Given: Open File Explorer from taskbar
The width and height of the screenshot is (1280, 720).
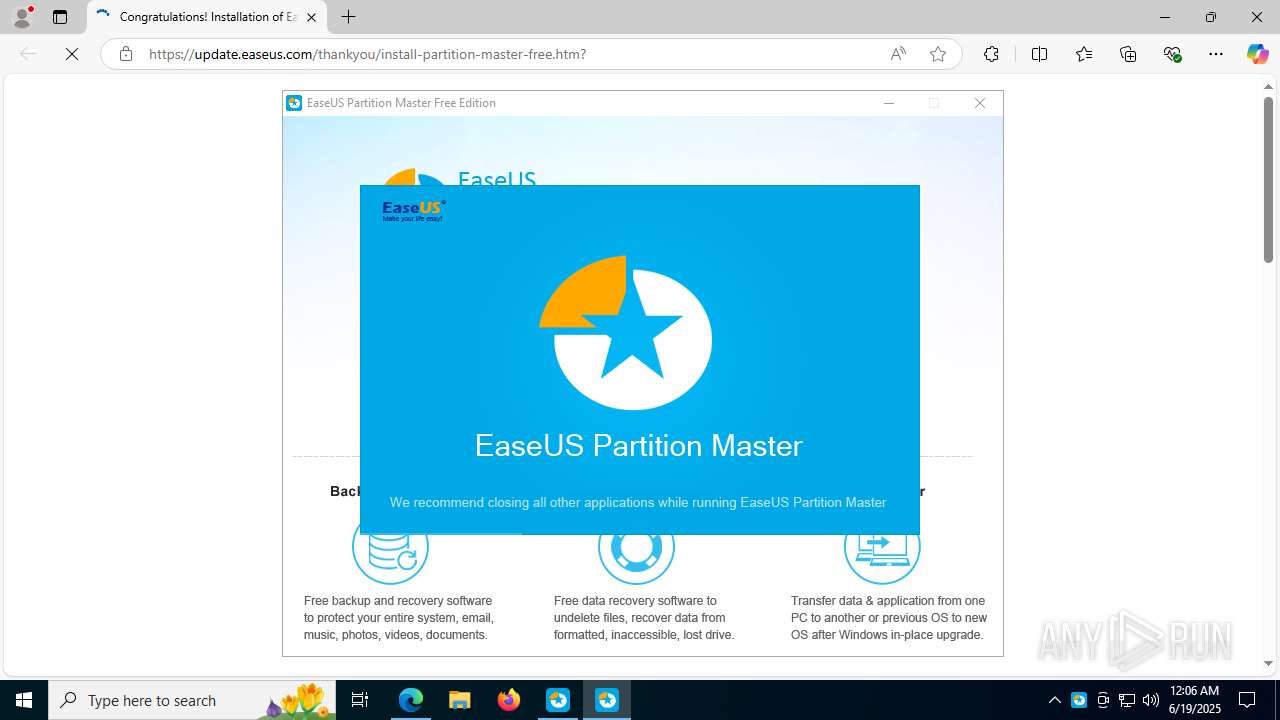Looking at the screenshot, I should click(x=459, y=700).
